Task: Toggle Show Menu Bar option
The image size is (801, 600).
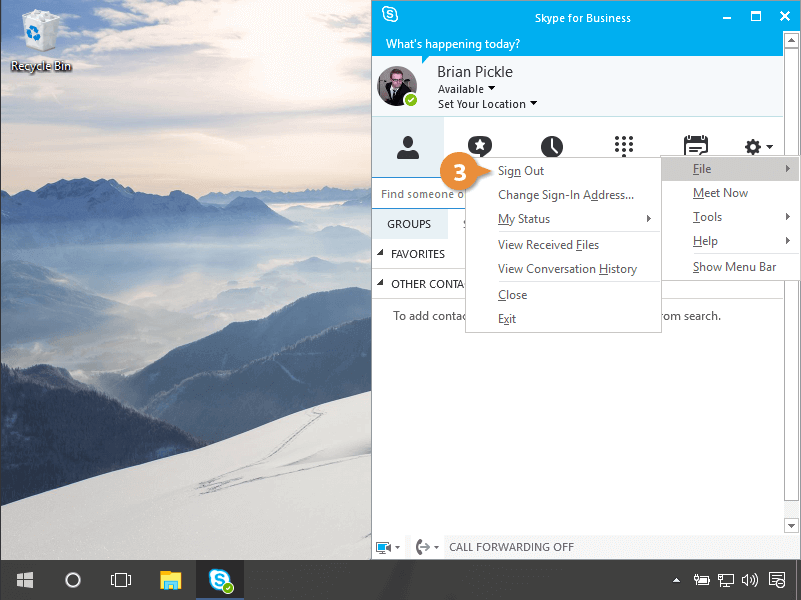Action: 734,267
